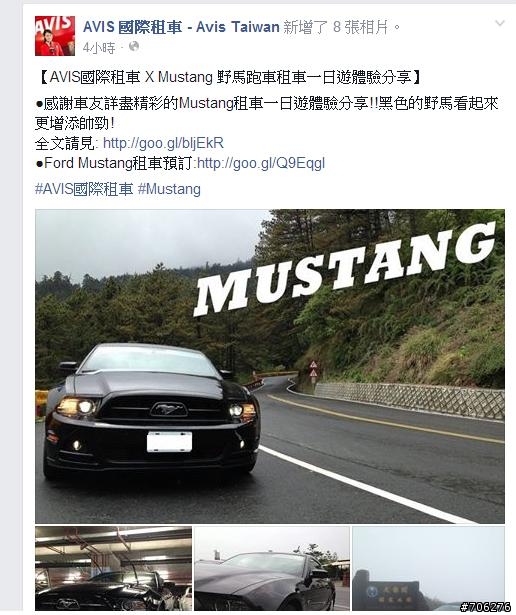This screenshot has width=516, height=615.
Task: Click the pony emblem on car grille
Action: (168, 409)
